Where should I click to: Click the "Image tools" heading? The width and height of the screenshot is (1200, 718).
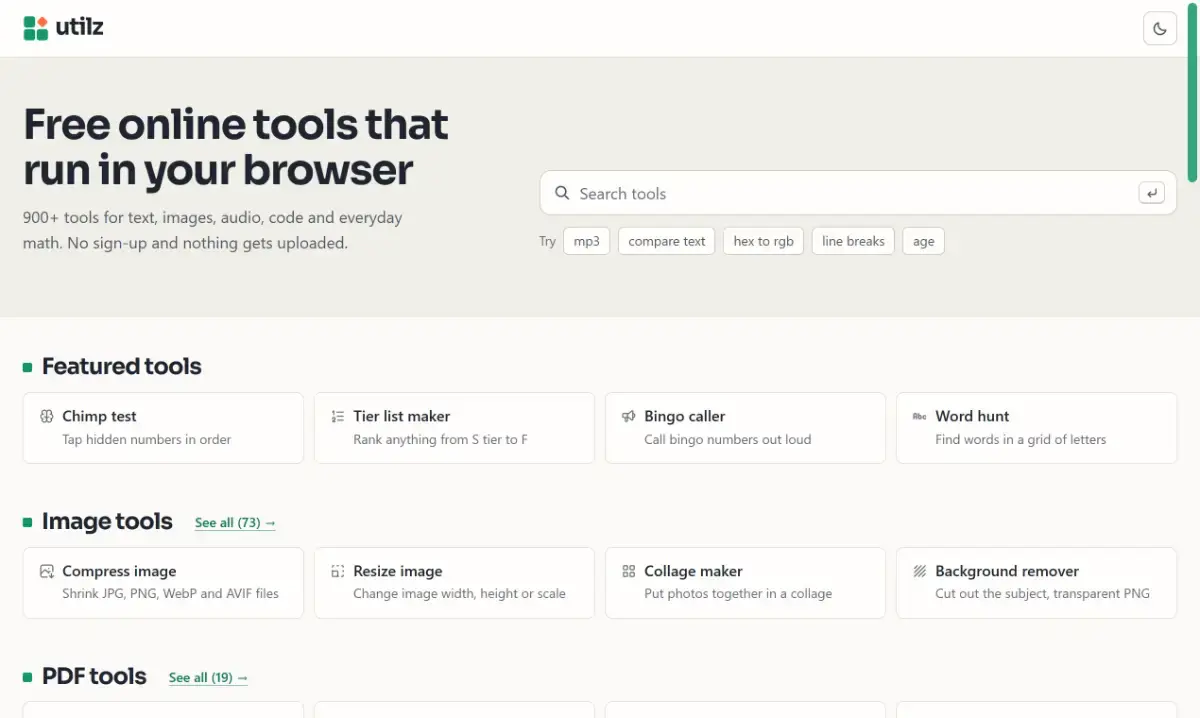click(107, 522)
